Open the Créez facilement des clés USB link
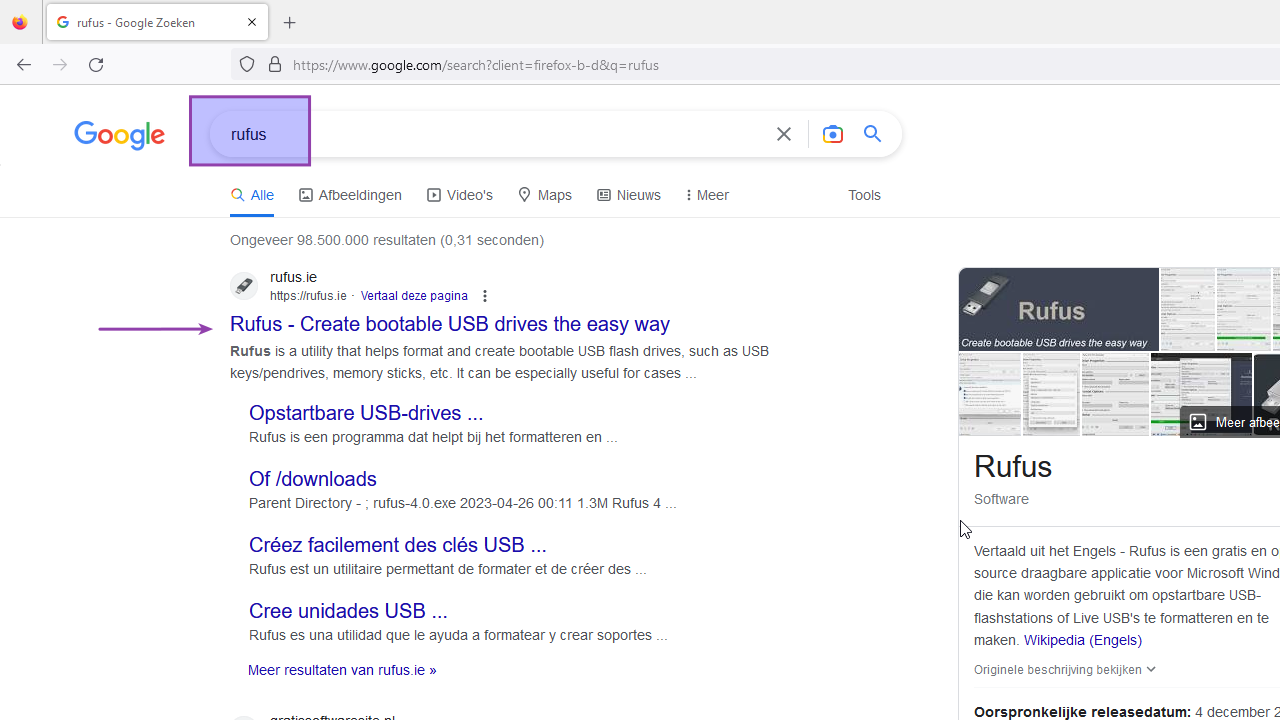Image resolution: width=1280 pixels, height=720 pixels. (x=398, y=545)
